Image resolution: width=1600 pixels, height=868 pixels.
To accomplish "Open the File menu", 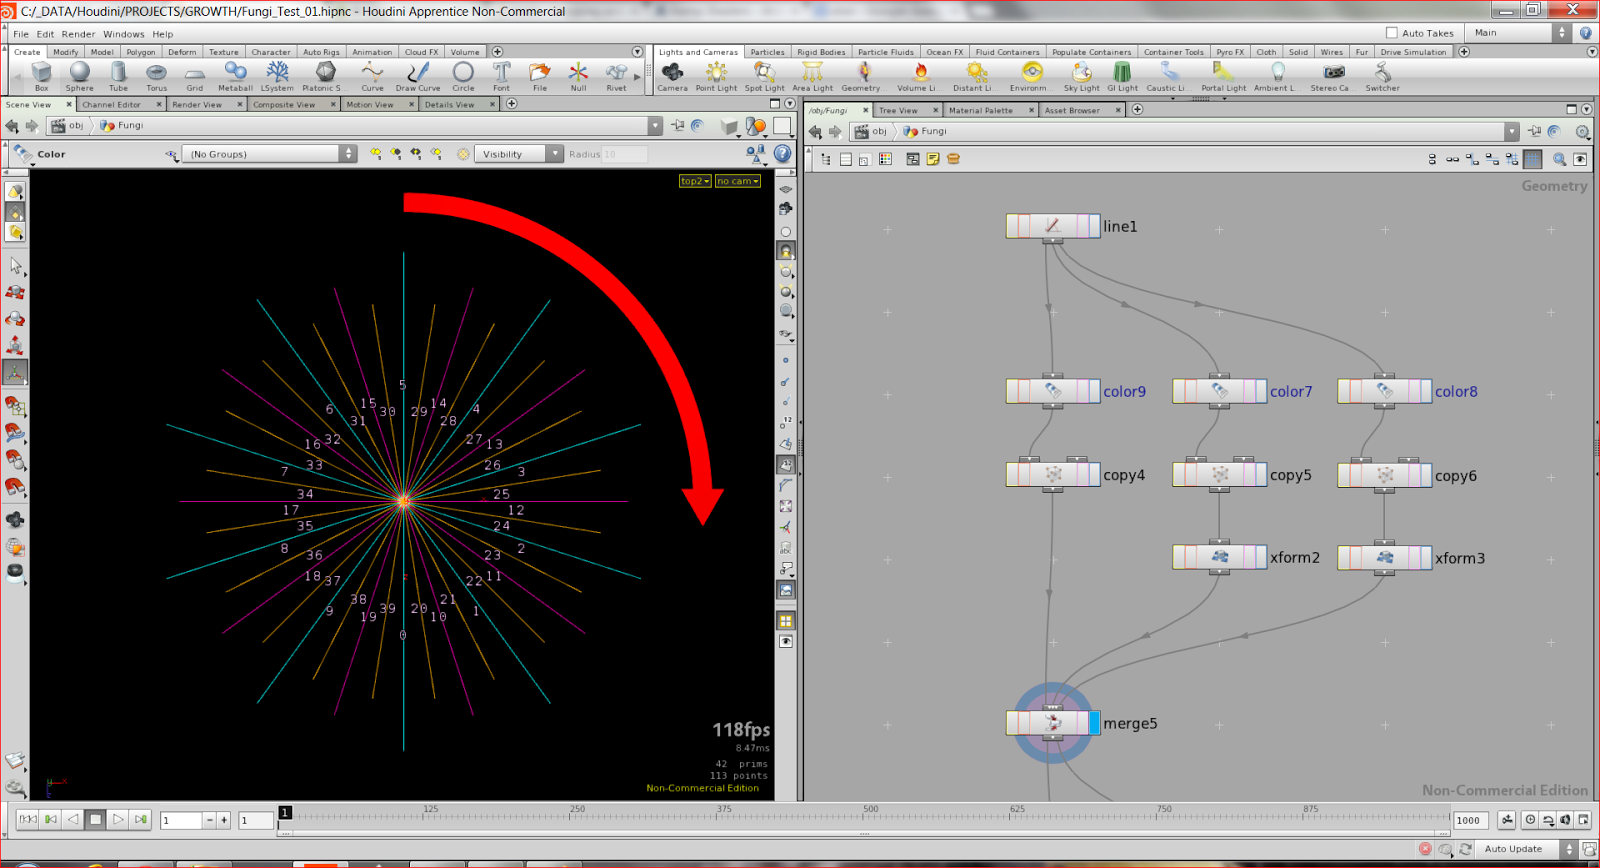I will coord(21,34).
